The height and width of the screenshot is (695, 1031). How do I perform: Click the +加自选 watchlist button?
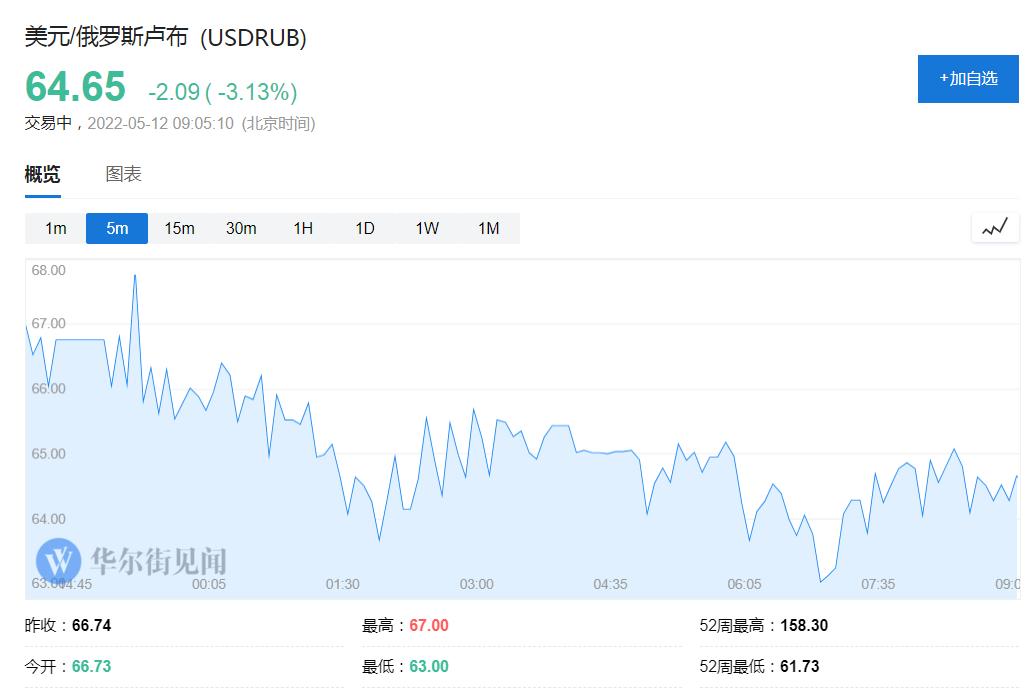click(x=968, y=79)
